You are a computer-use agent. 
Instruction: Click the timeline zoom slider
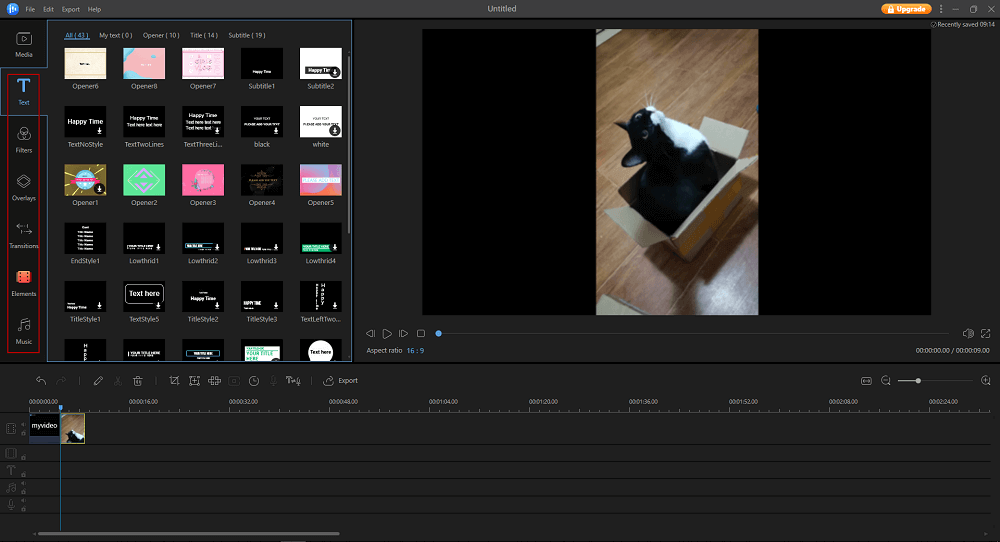[918, 381]
